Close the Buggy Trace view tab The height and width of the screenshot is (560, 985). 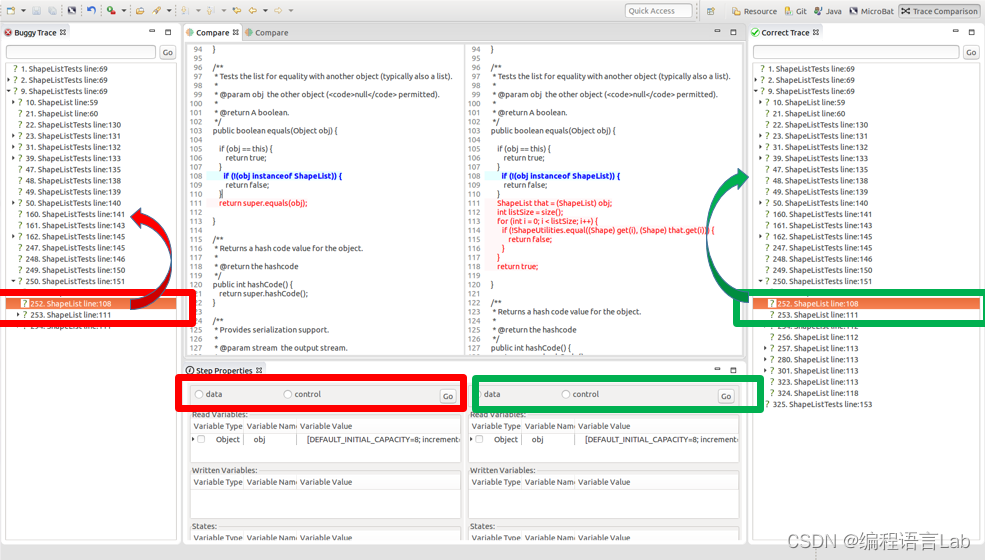pyautogui.click(x=63, y=32)
